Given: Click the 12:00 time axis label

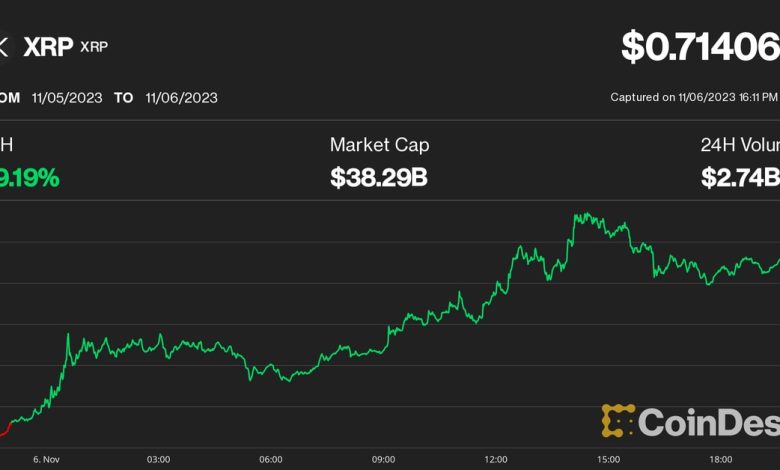Looking at the screenshot, I should 496,458.
